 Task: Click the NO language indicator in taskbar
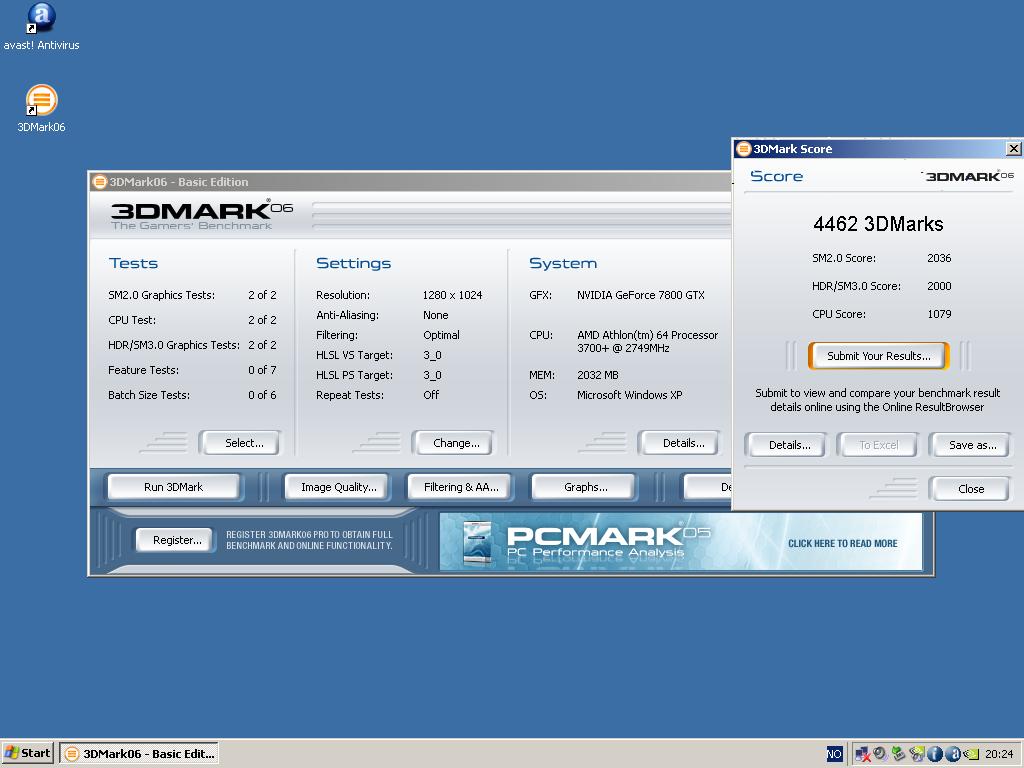(x=835, y=754)
